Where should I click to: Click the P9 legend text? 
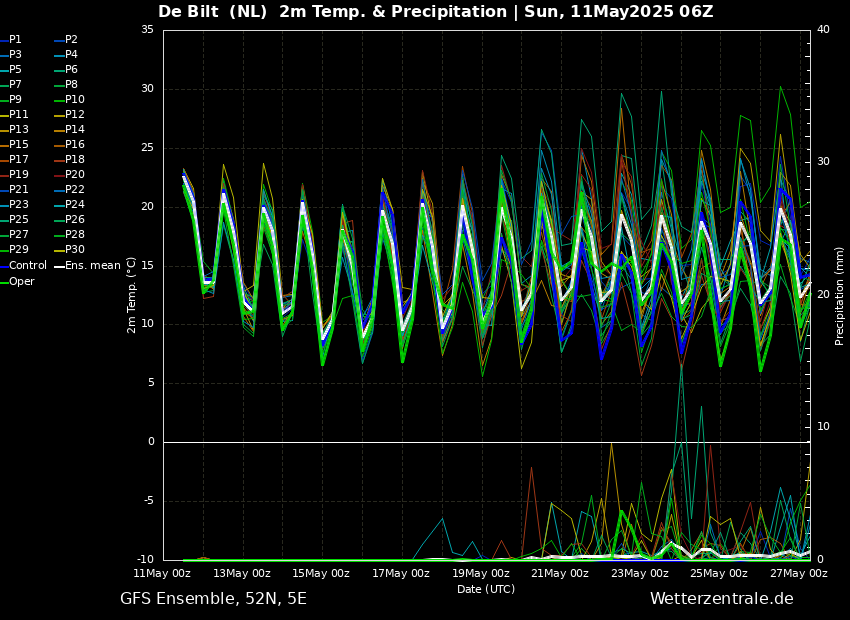[15, 100]
